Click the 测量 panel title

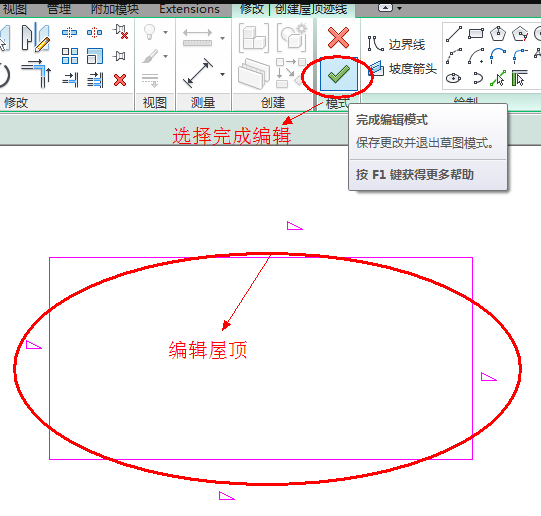203,102
